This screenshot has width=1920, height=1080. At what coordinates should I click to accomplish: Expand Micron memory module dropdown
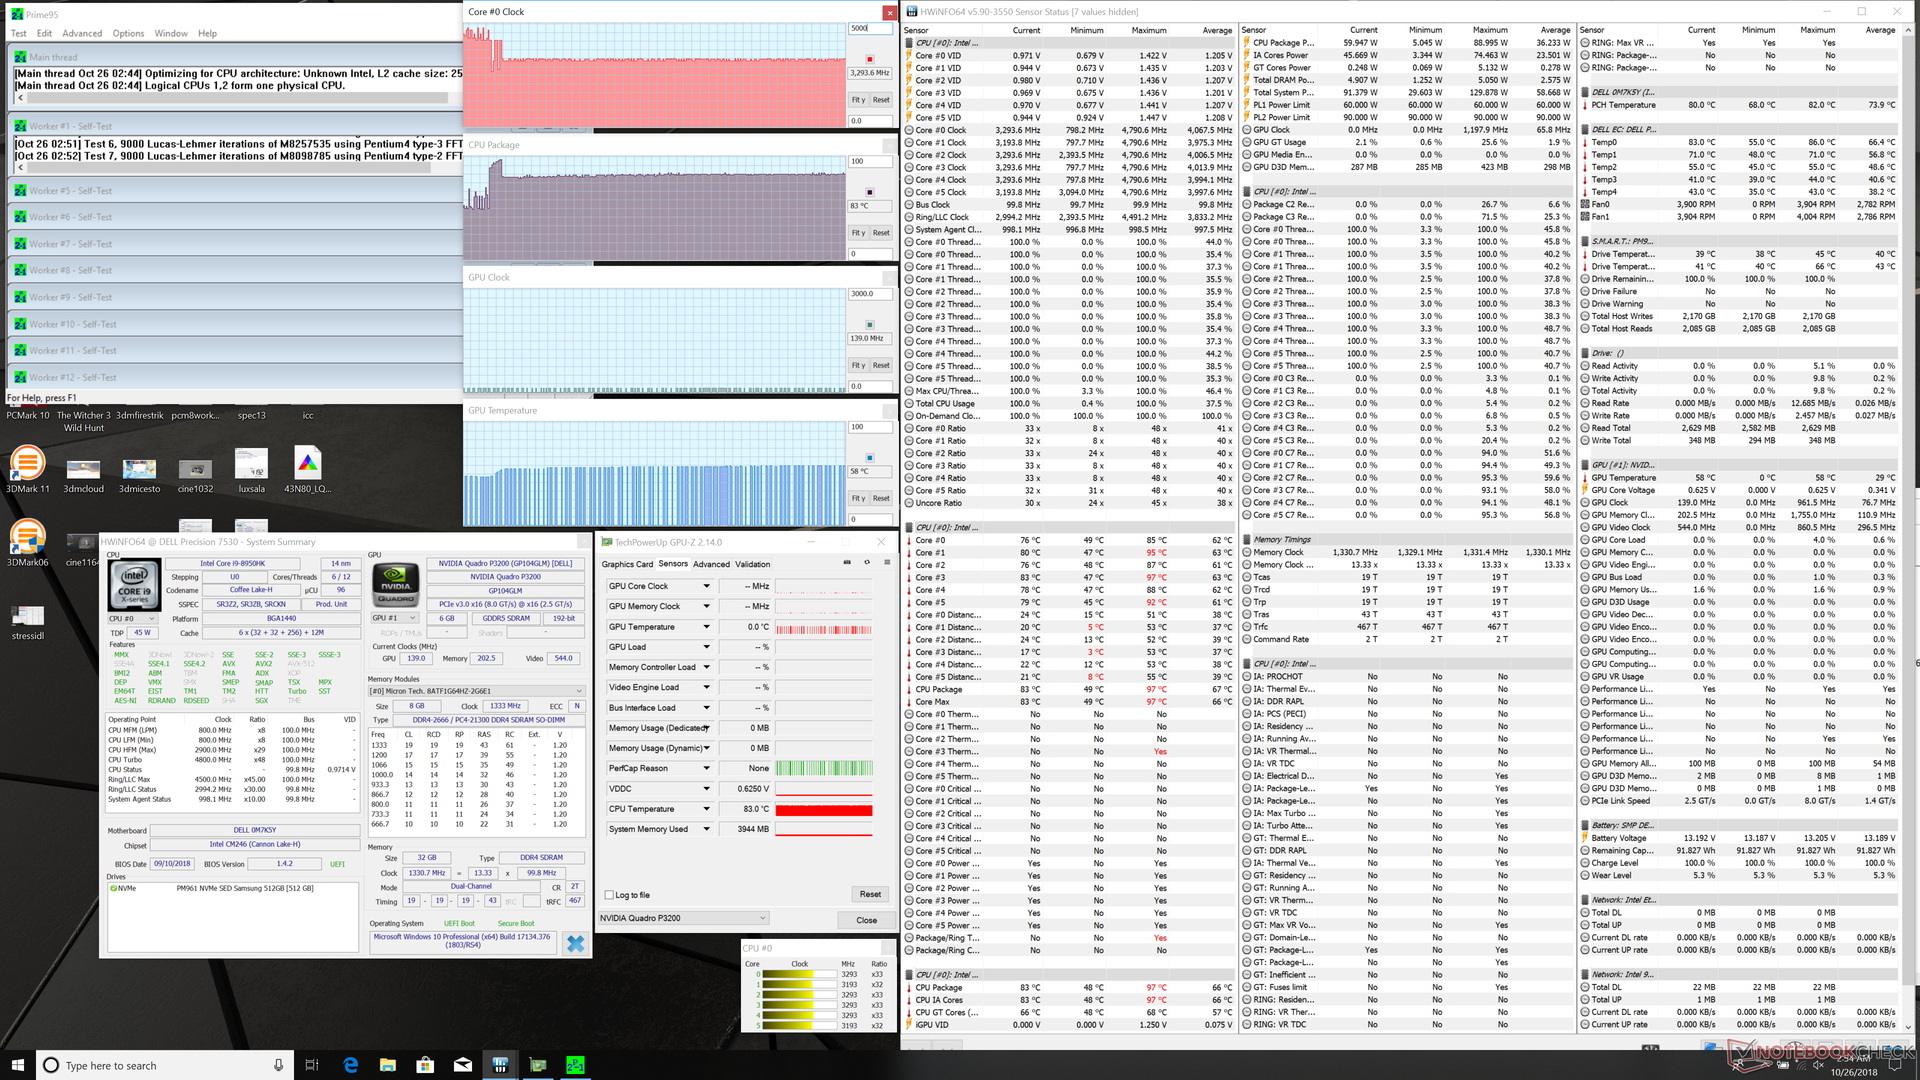click(x=578, y=691)
